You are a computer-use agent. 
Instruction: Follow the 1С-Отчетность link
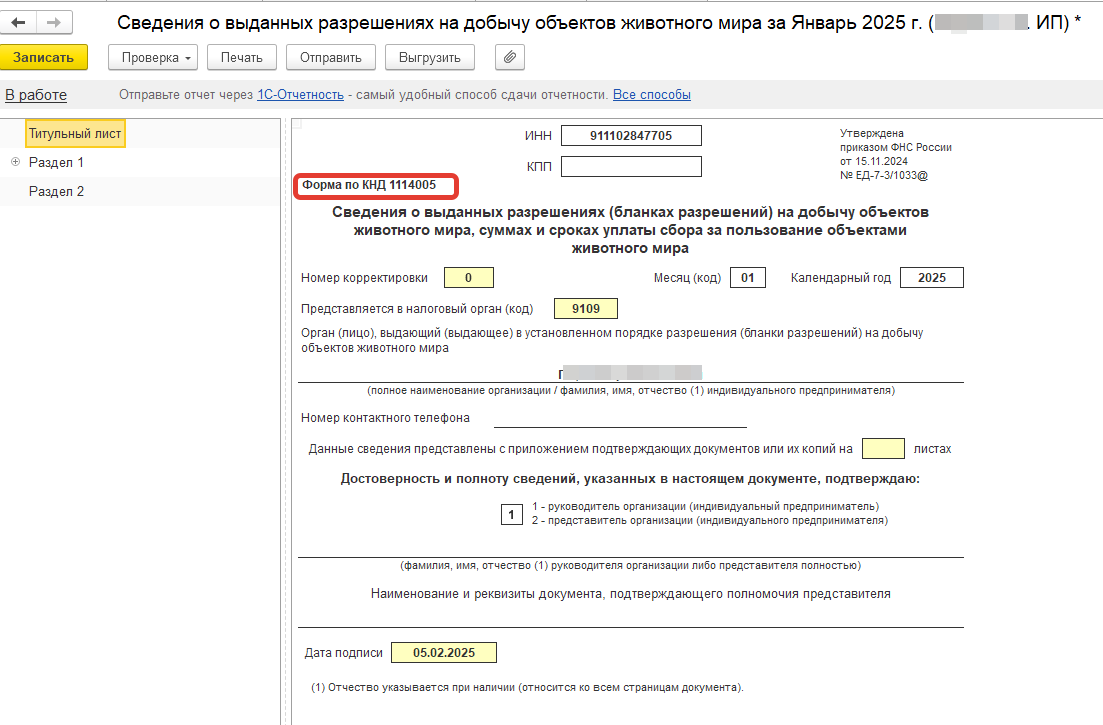300,95
